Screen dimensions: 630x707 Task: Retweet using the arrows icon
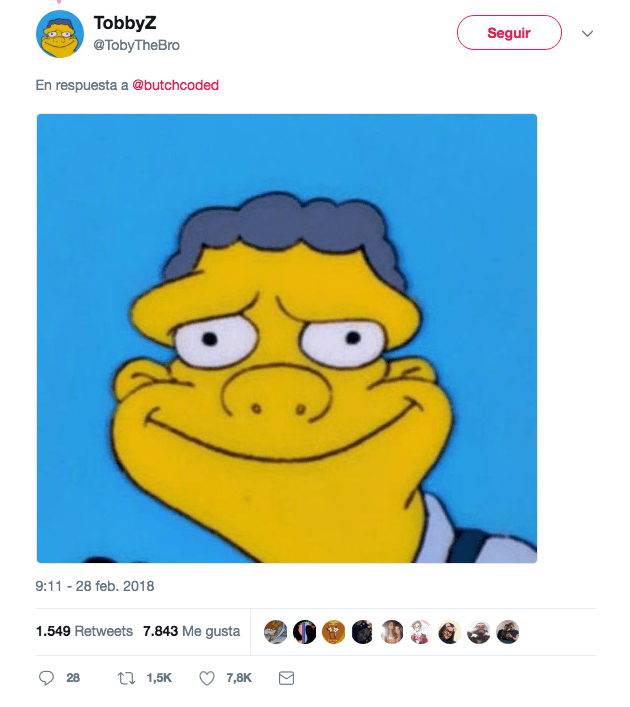coord(126,678)
